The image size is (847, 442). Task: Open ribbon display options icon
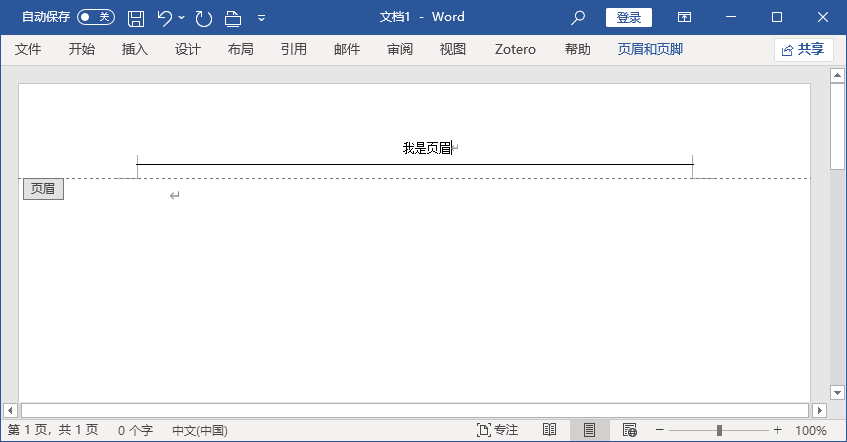(684, 17)
